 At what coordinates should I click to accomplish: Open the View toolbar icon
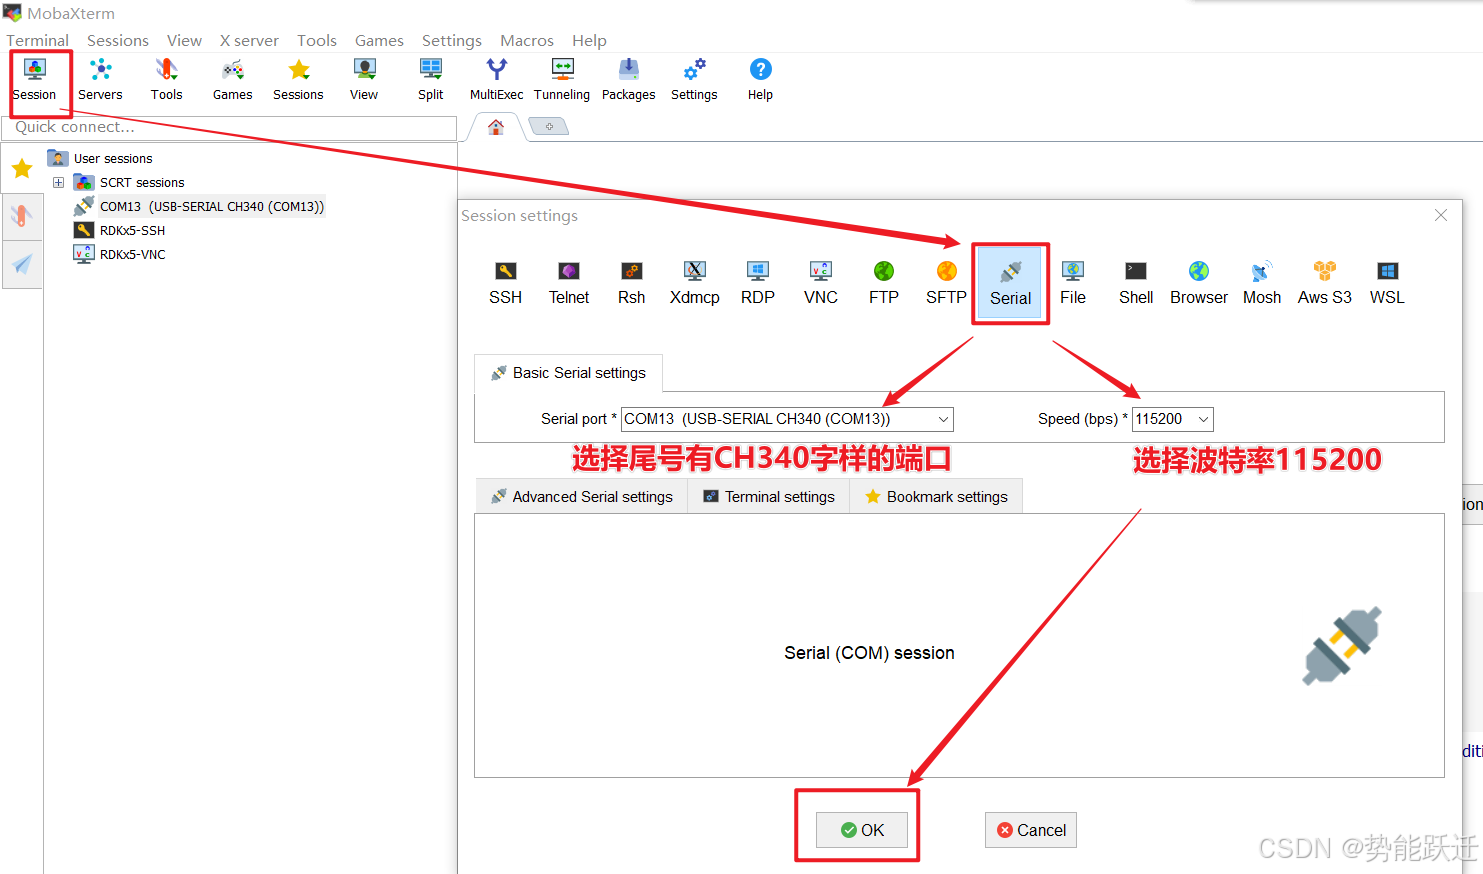coord(364,80)
